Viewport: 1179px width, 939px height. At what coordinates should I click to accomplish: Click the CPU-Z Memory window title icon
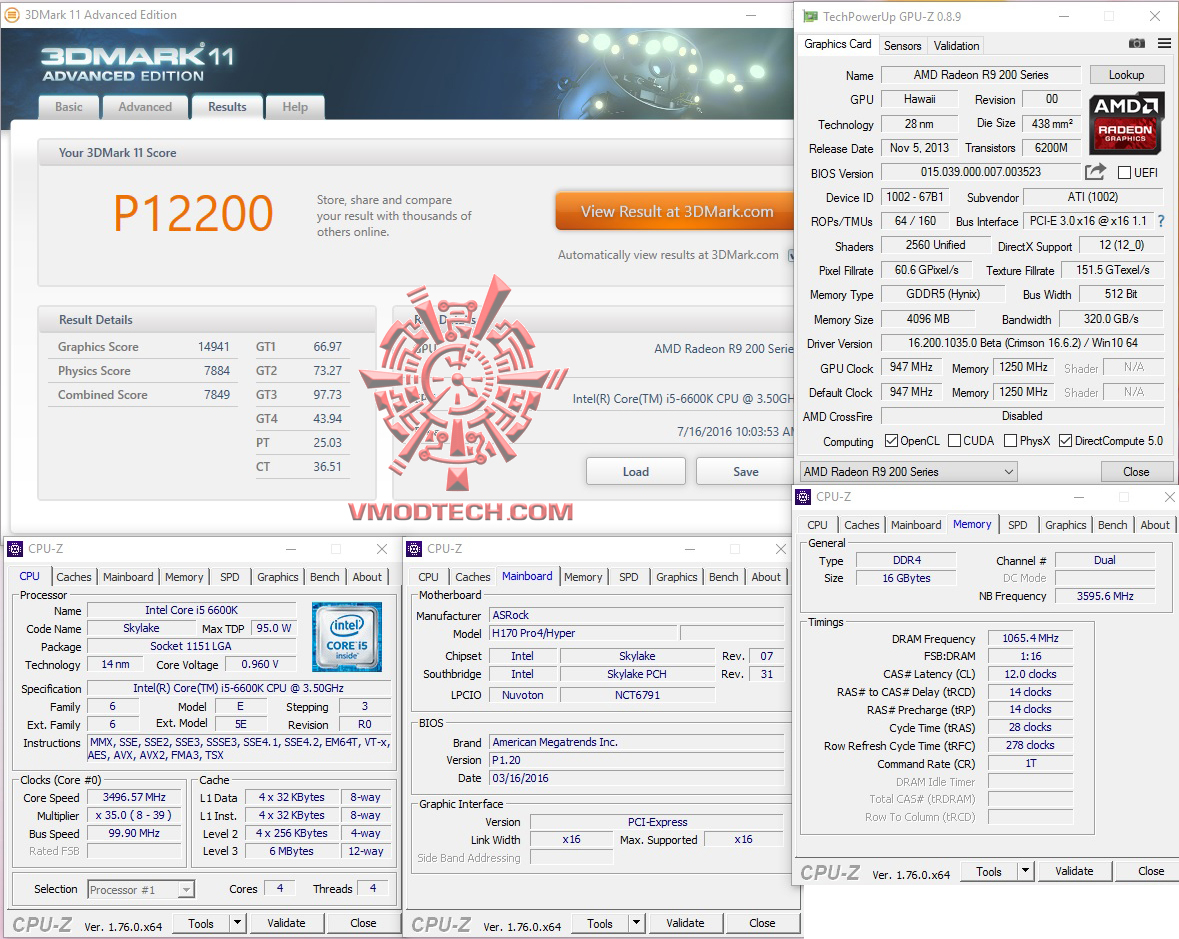[x=803, y=496]
